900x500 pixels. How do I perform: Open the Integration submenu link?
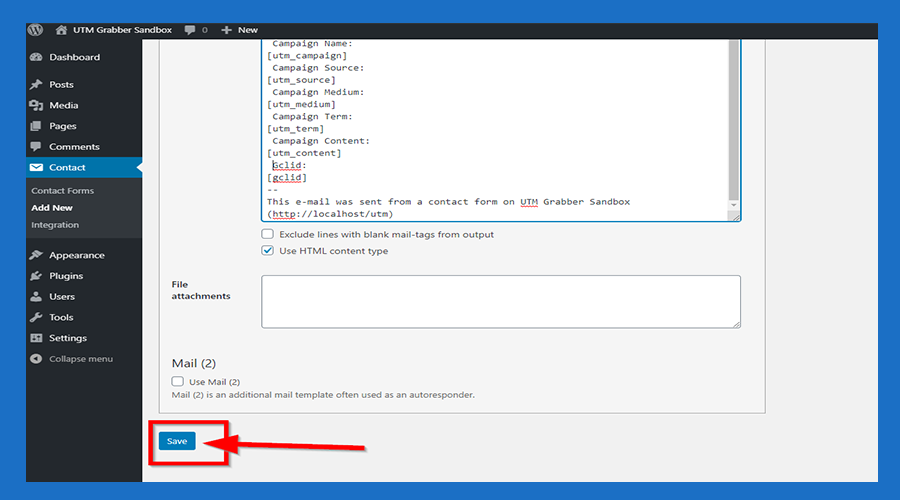55,225
